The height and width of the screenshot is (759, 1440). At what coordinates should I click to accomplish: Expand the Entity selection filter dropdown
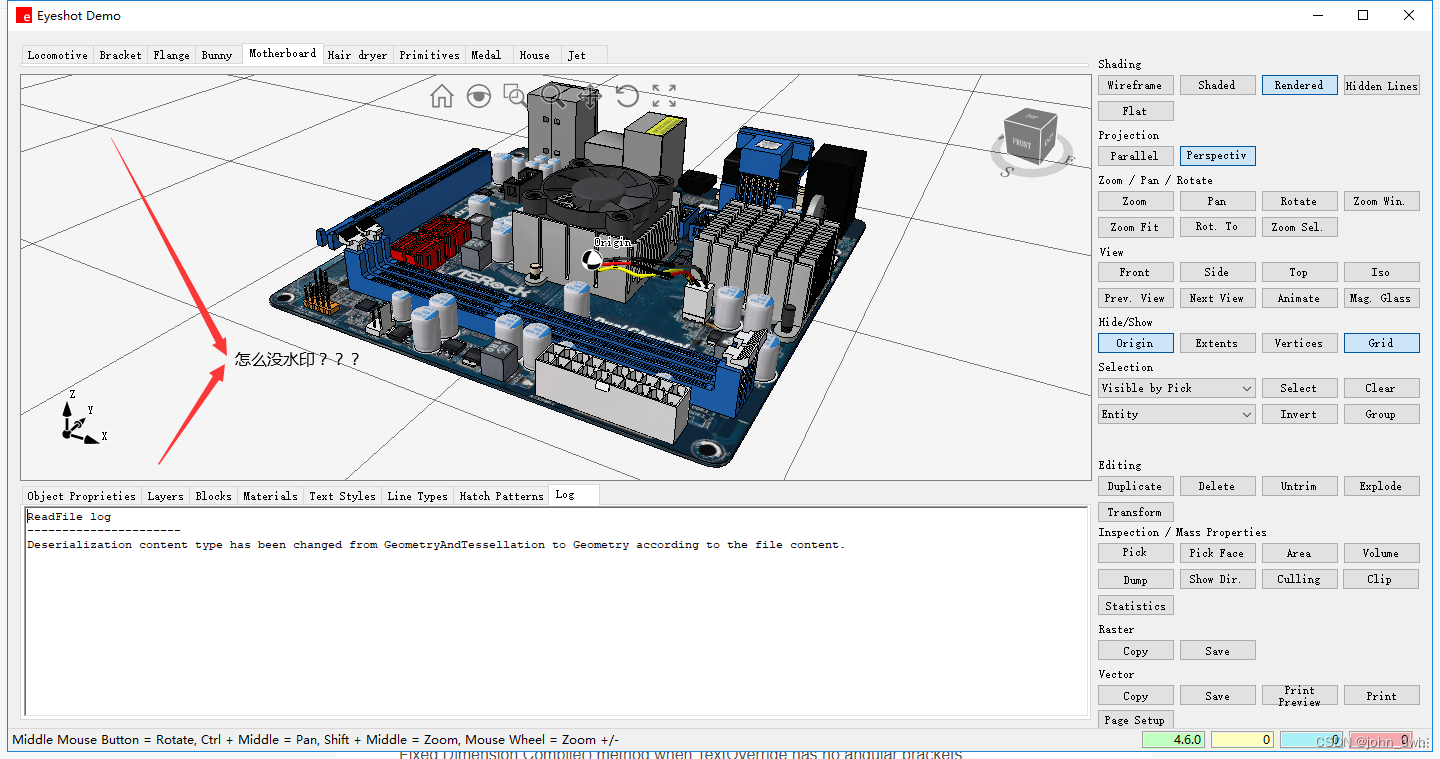tap(1176, 414)
